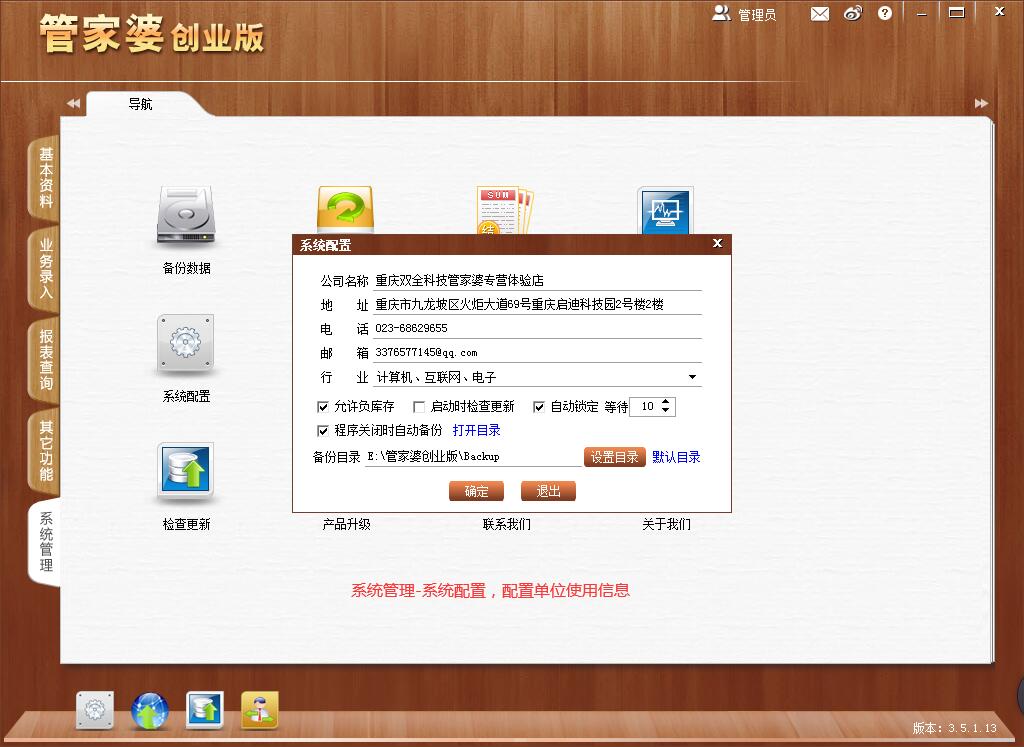Click the 产品升级 label
Screen dimensions: 1024x747
[x=346, y=524]
